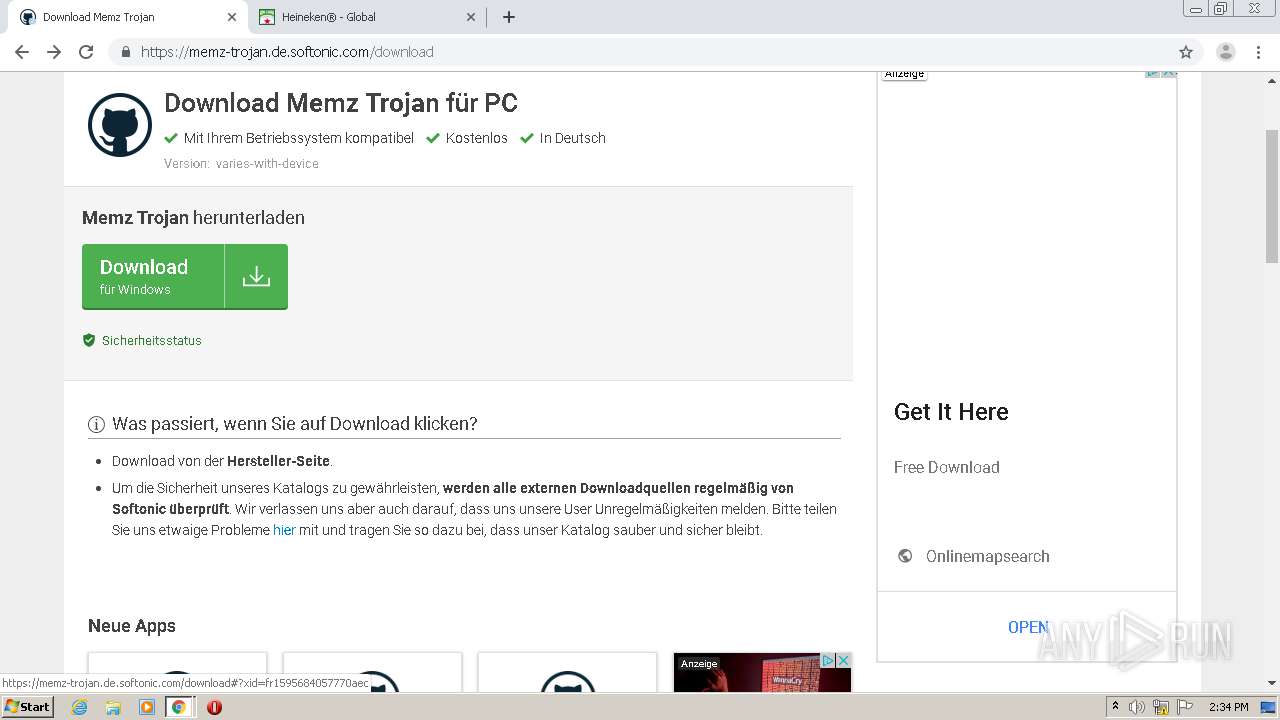This screenshot has width=1280, height=720.
Task: Go back to previous page
Action: (x=22, y=52)
